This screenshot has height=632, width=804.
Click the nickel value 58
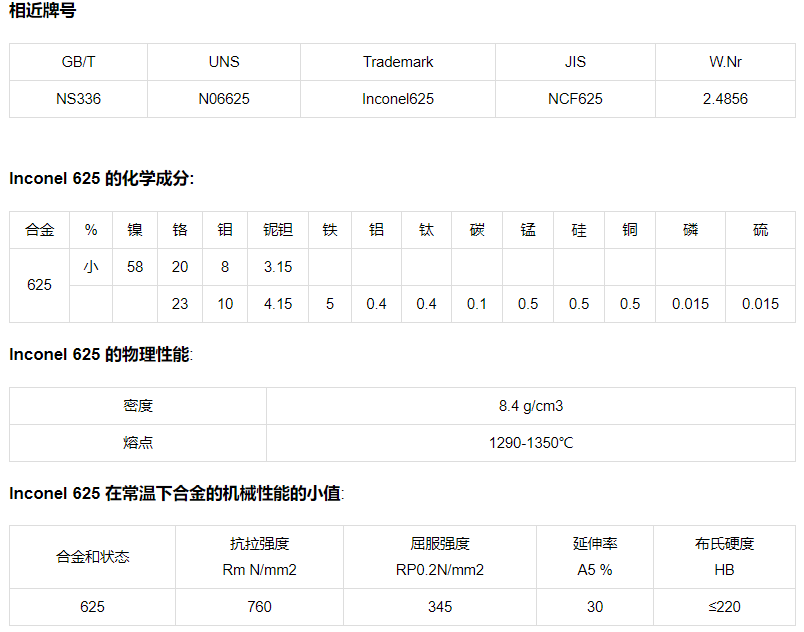pos(135,267)
